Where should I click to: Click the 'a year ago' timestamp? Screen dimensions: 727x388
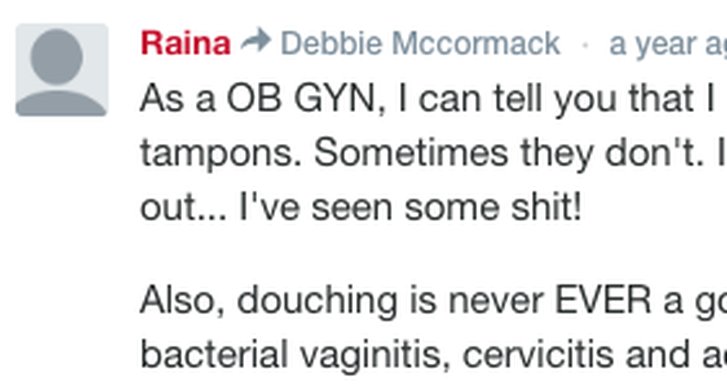668,45
